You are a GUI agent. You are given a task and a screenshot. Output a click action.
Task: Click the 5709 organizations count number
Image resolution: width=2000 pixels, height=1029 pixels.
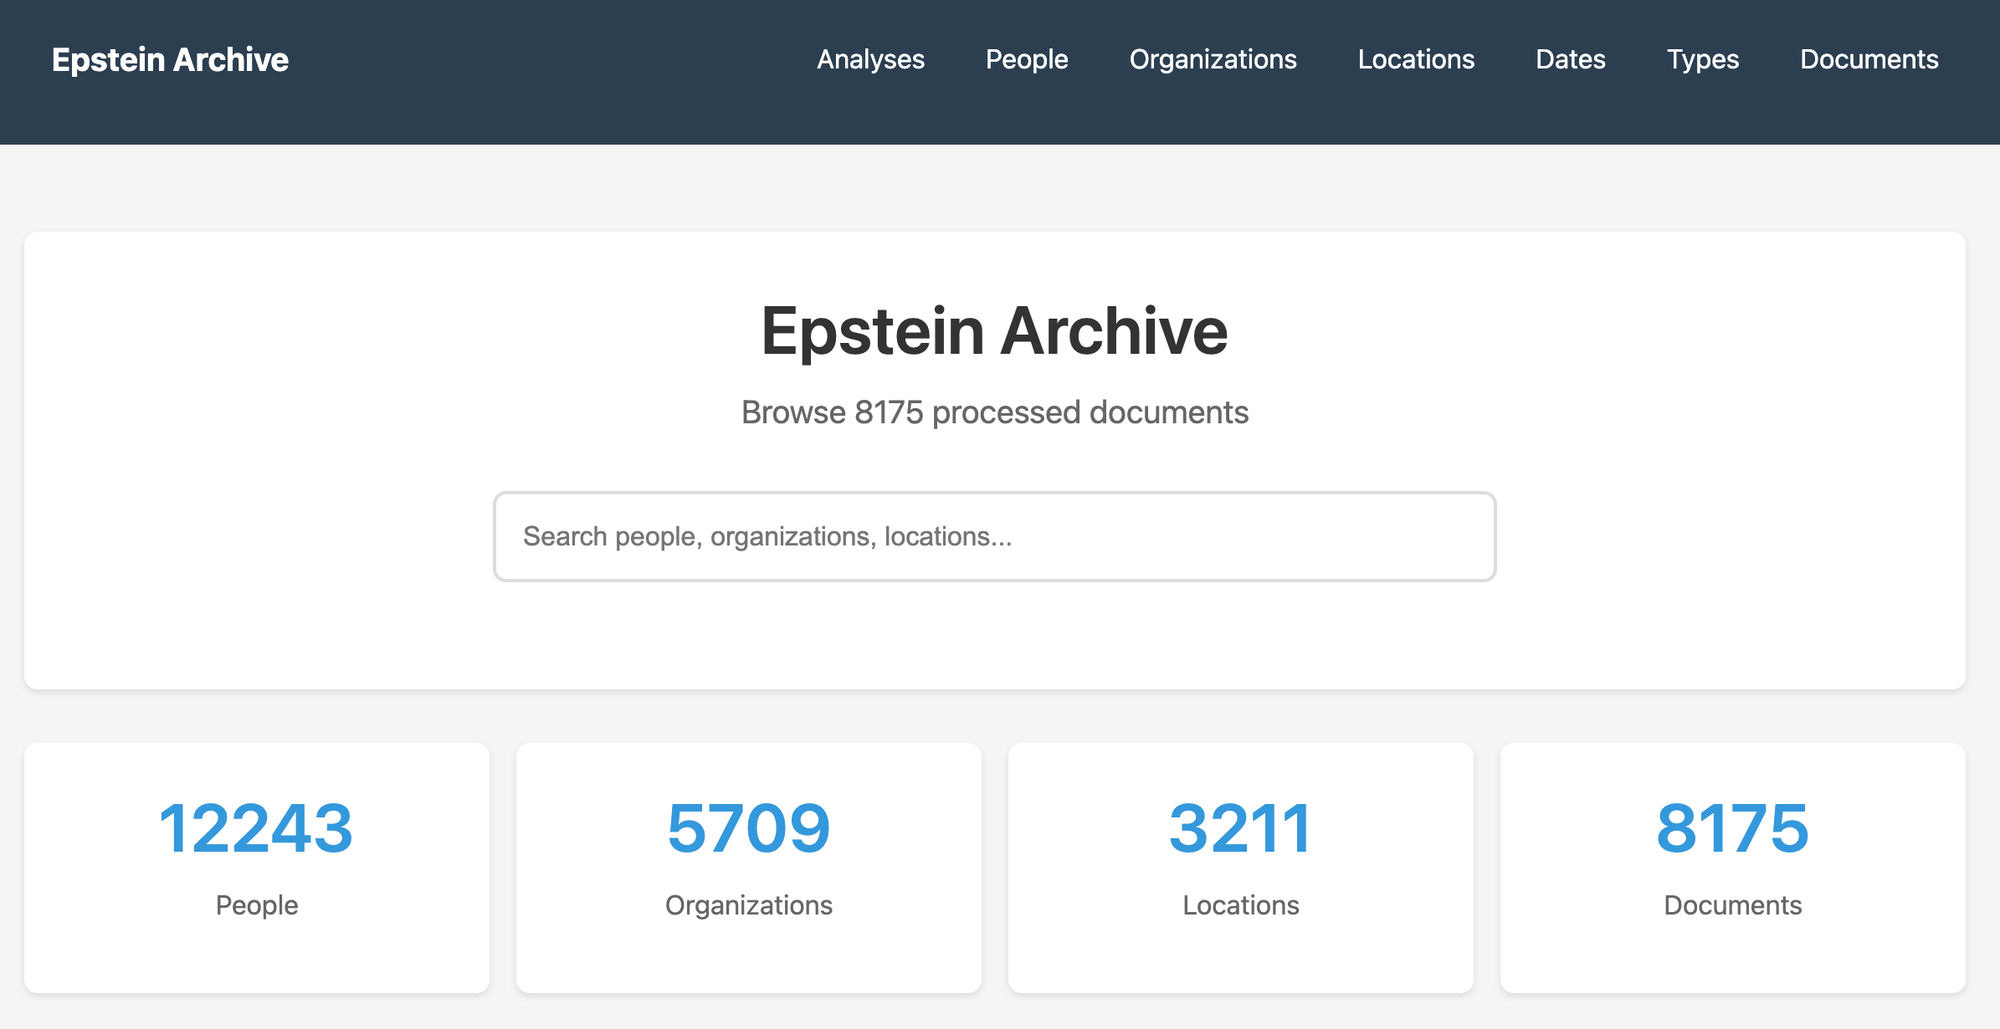coord(748,828)
